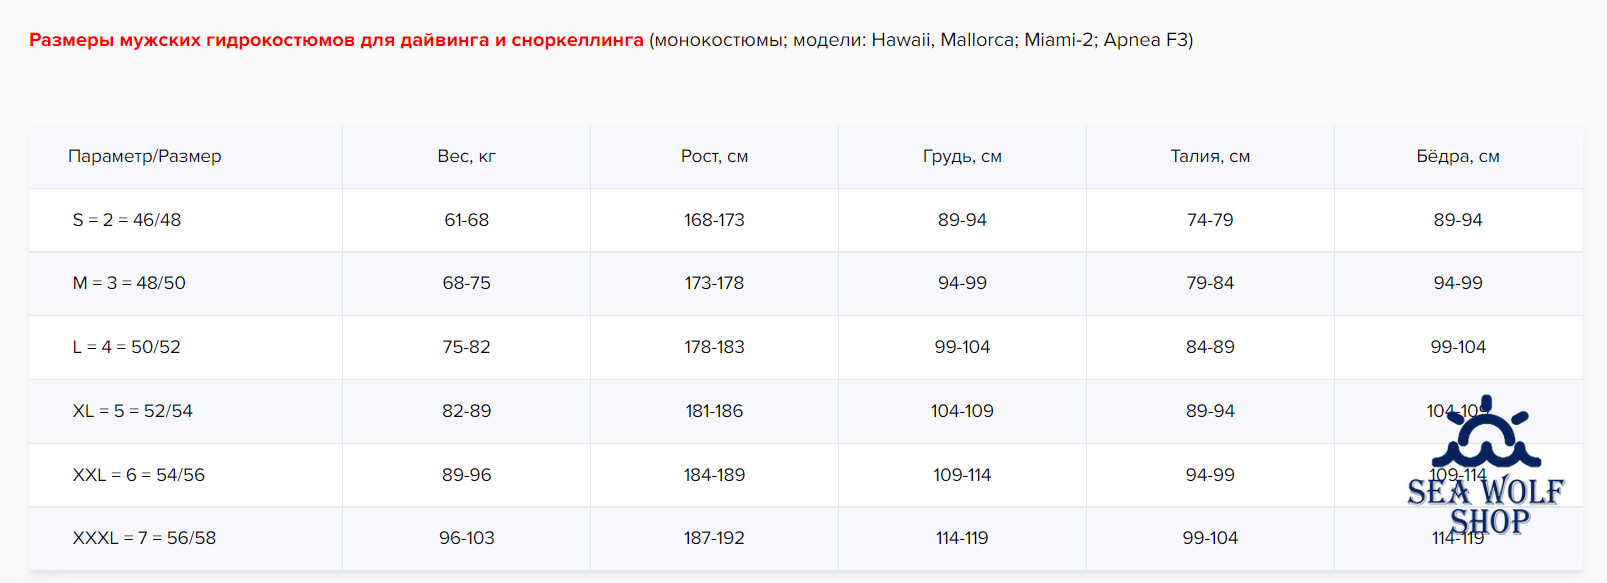The image size is (1607, 583).
Task: Click the "Грудь, см" column header
Action: [x=962, y=156]
